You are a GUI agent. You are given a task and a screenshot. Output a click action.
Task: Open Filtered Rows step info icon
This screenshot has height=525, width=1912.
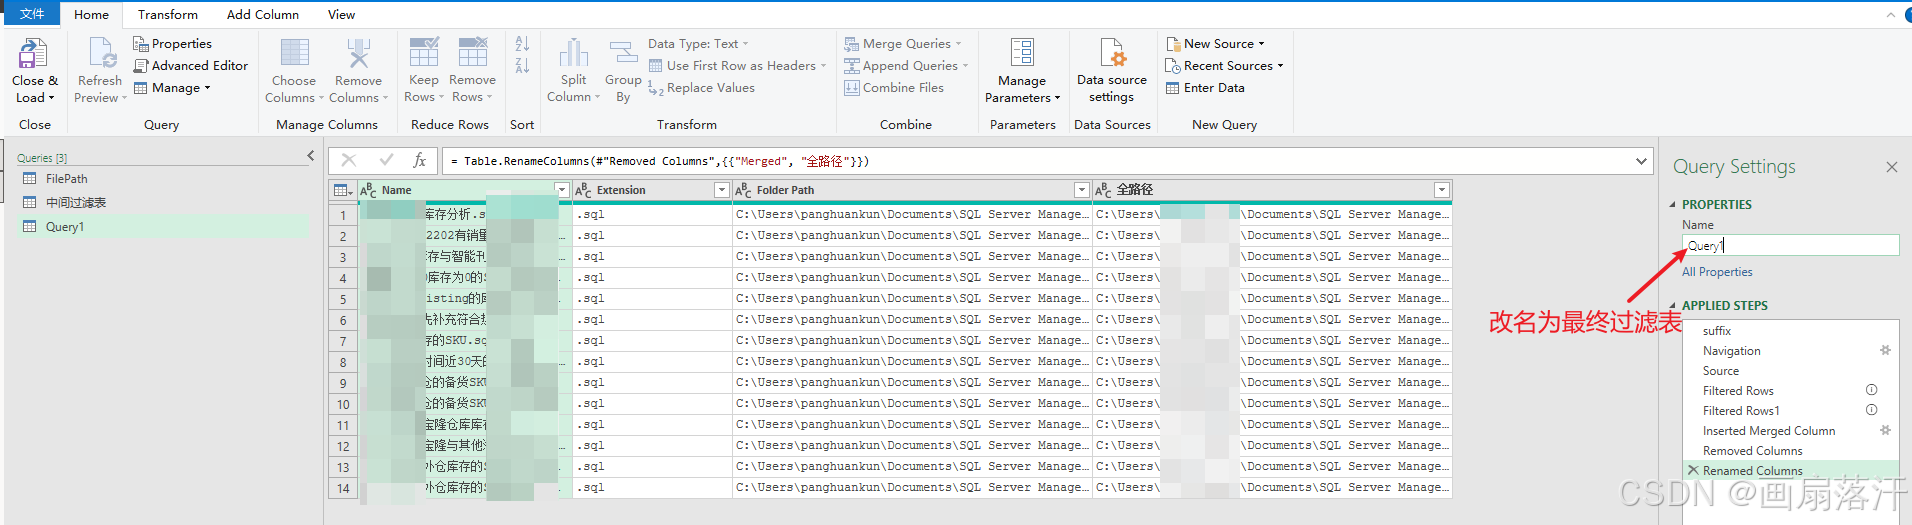tap(1871, 390)
